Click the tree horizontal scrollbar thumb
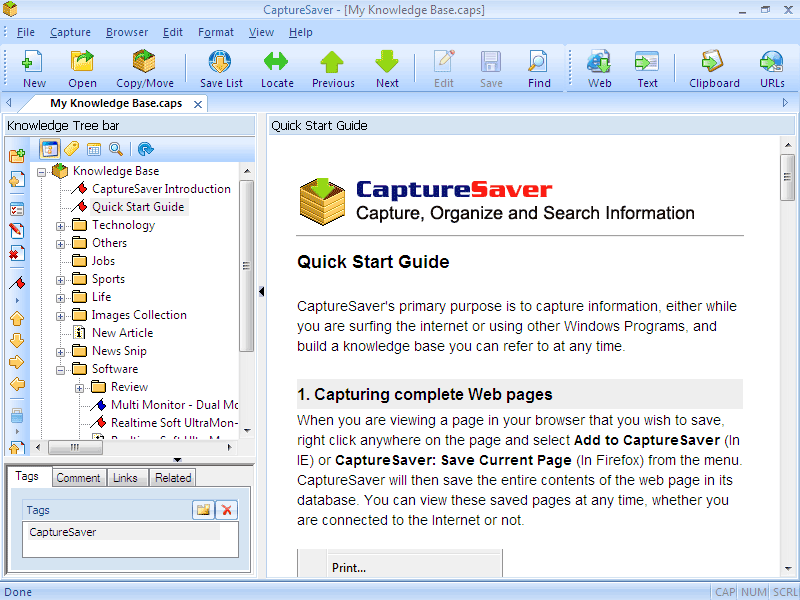 click(x=77, y=447)
